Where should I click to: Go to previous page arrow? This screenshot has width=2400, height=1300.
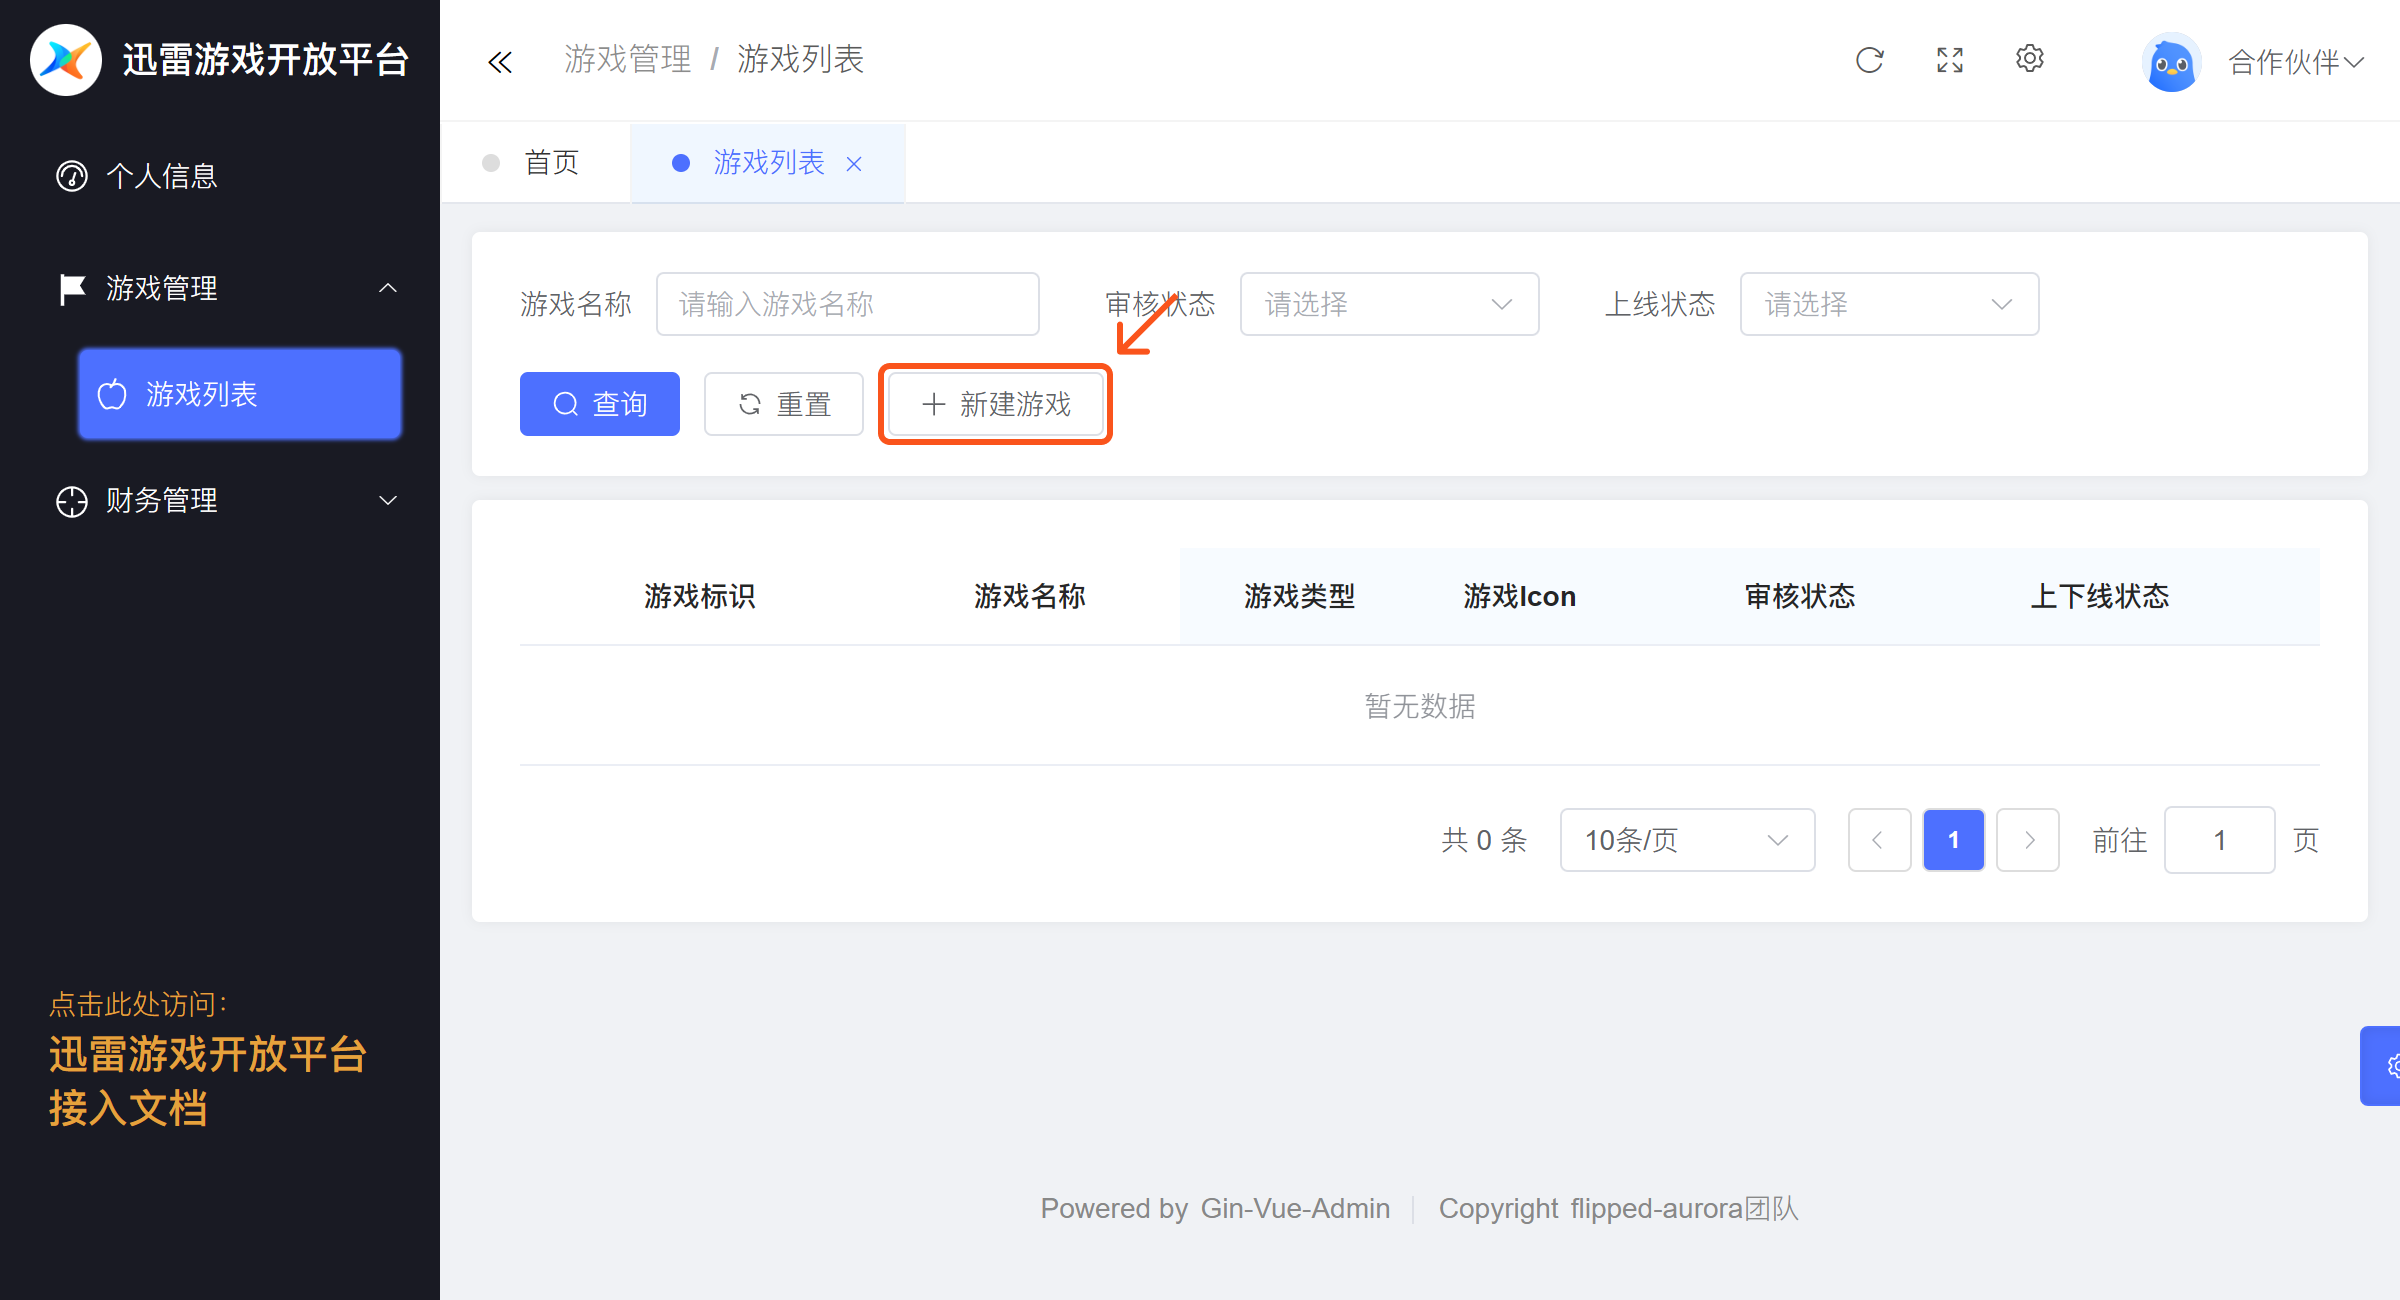point(1880,840)
